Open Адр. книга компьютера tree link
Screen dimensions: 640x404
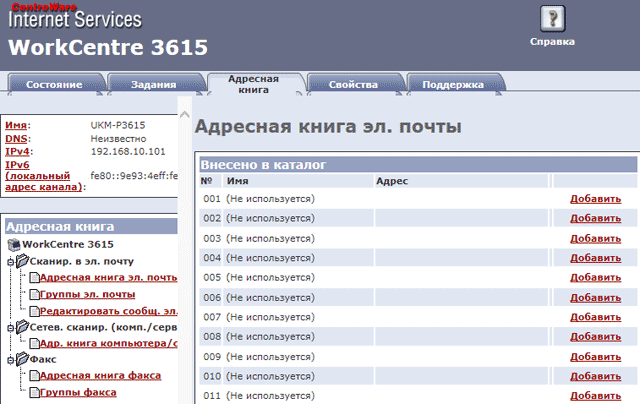[109, 344]
